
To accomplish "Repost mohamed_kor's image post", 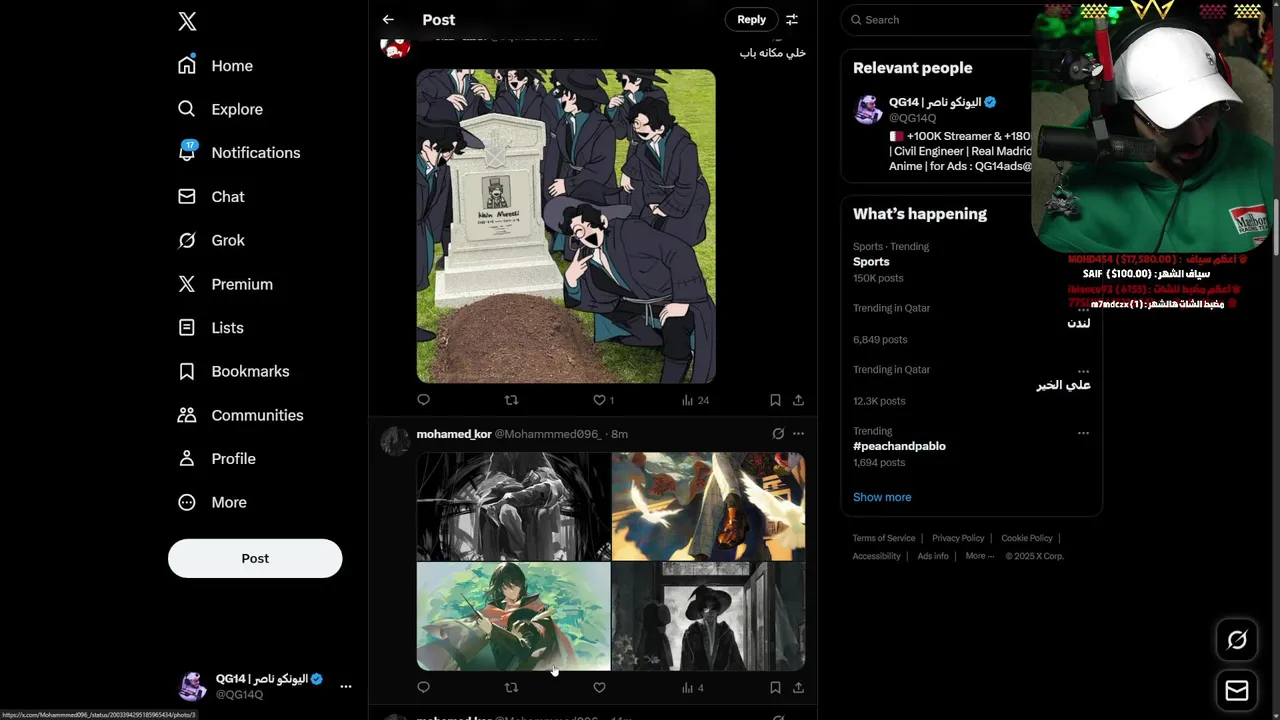I will tap(511, 688).
